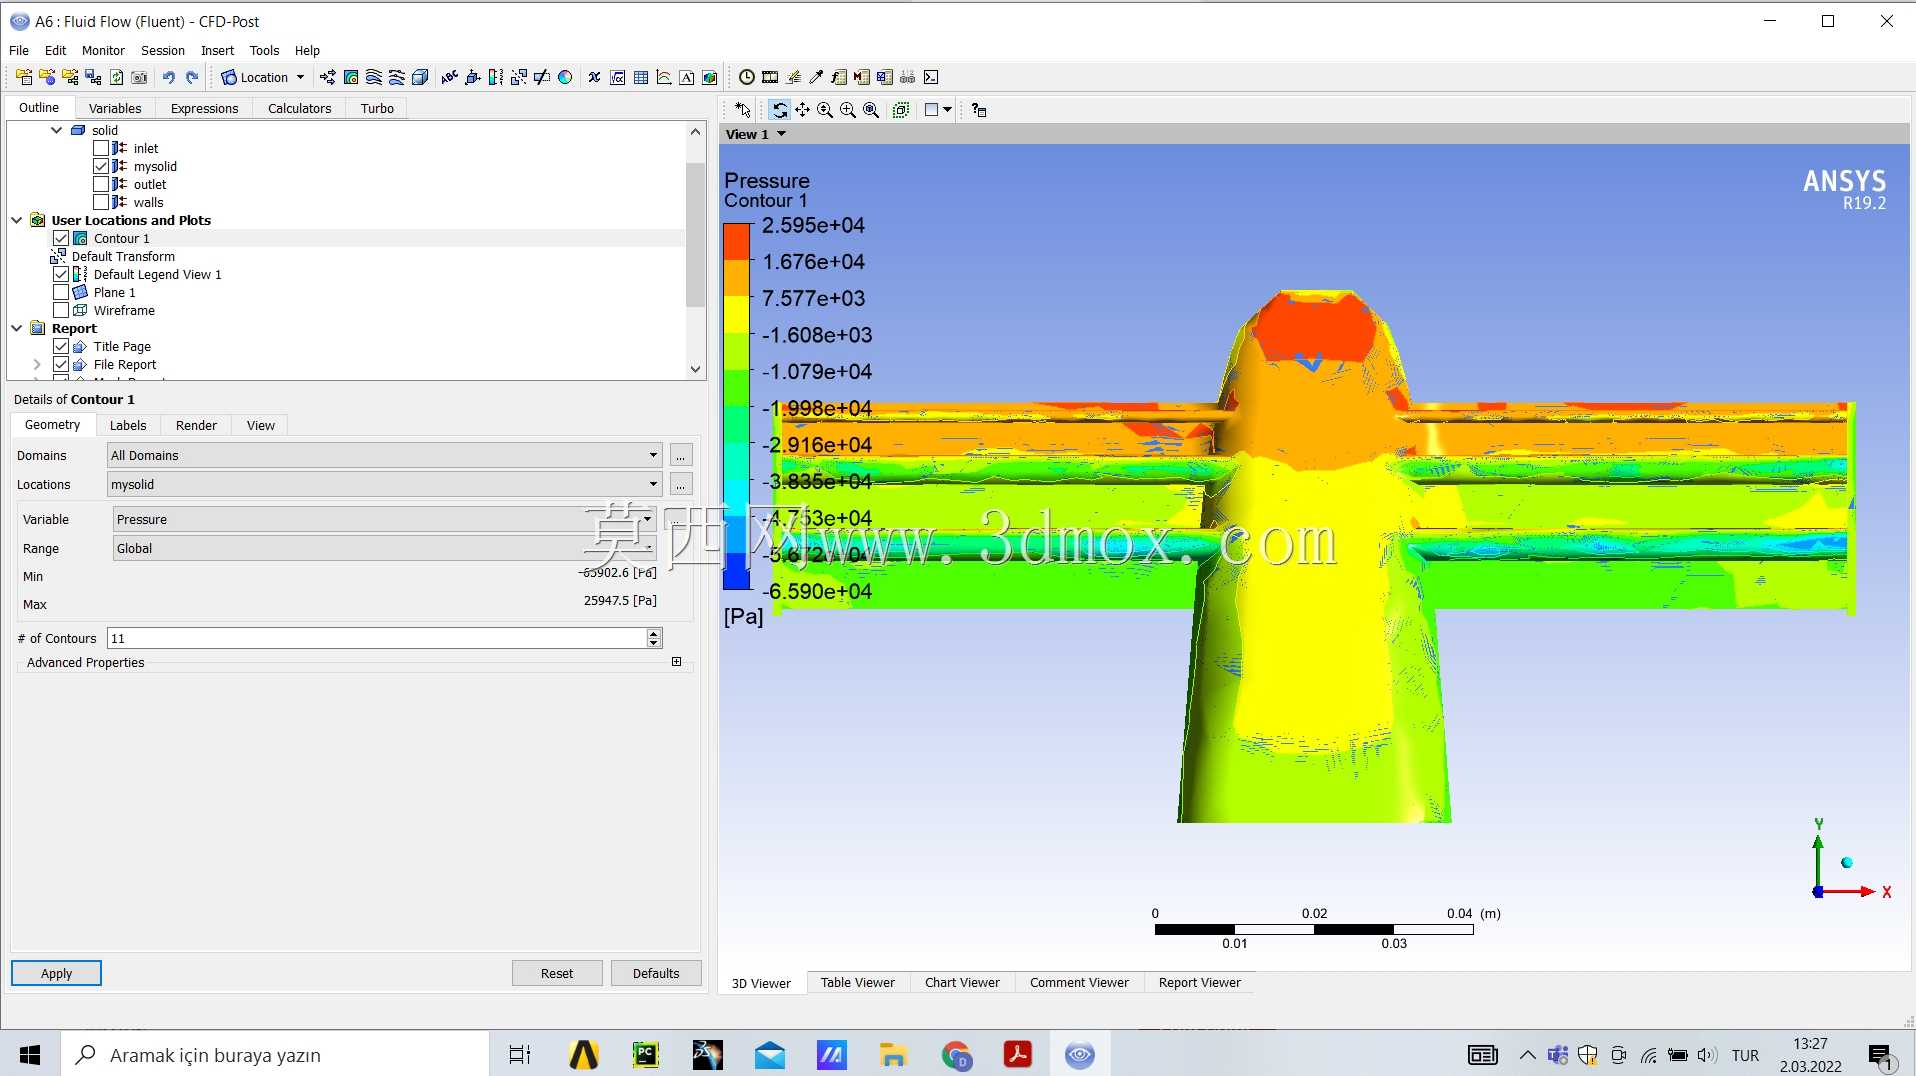Screen dimensions: 1916x1076
Task: Switch to the Variables tab
Action: (x=115, y=108)
